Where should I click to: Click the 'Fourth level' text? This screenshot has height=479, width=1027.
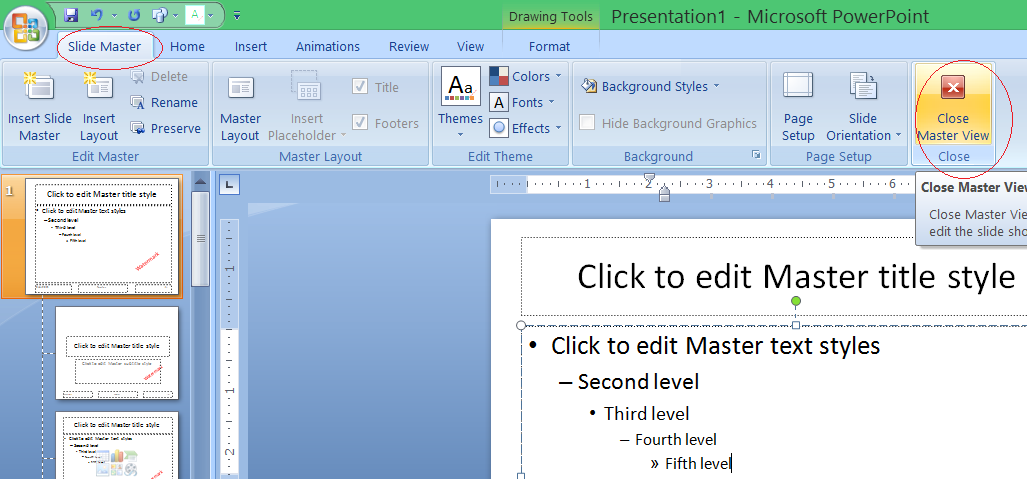(x=676, y=439)
